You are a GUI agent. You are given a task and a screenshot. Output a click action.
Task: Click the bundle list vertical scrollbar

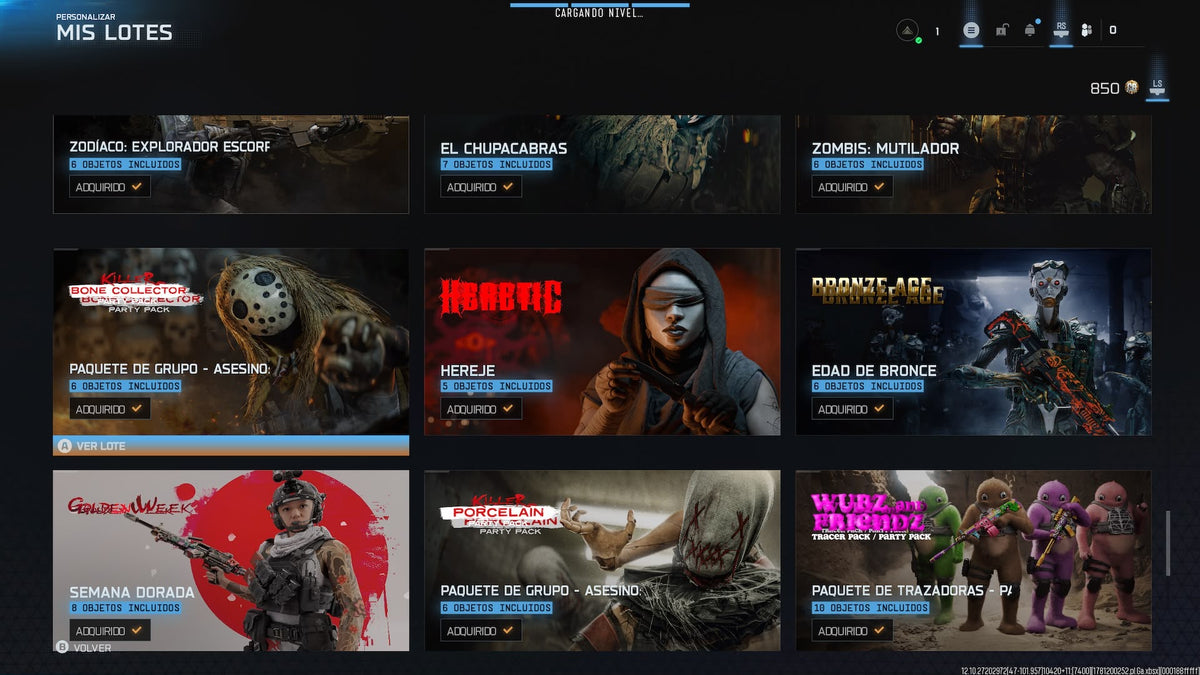pos(1167,543)
